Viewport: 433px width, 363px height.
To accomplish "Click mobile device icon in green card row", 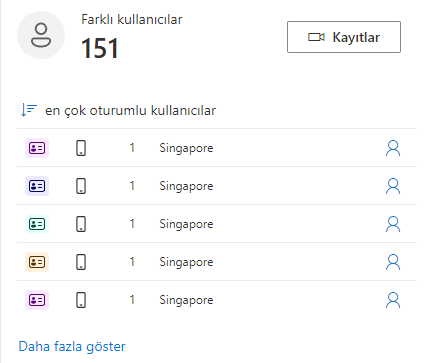I will [x=81, y=224].
